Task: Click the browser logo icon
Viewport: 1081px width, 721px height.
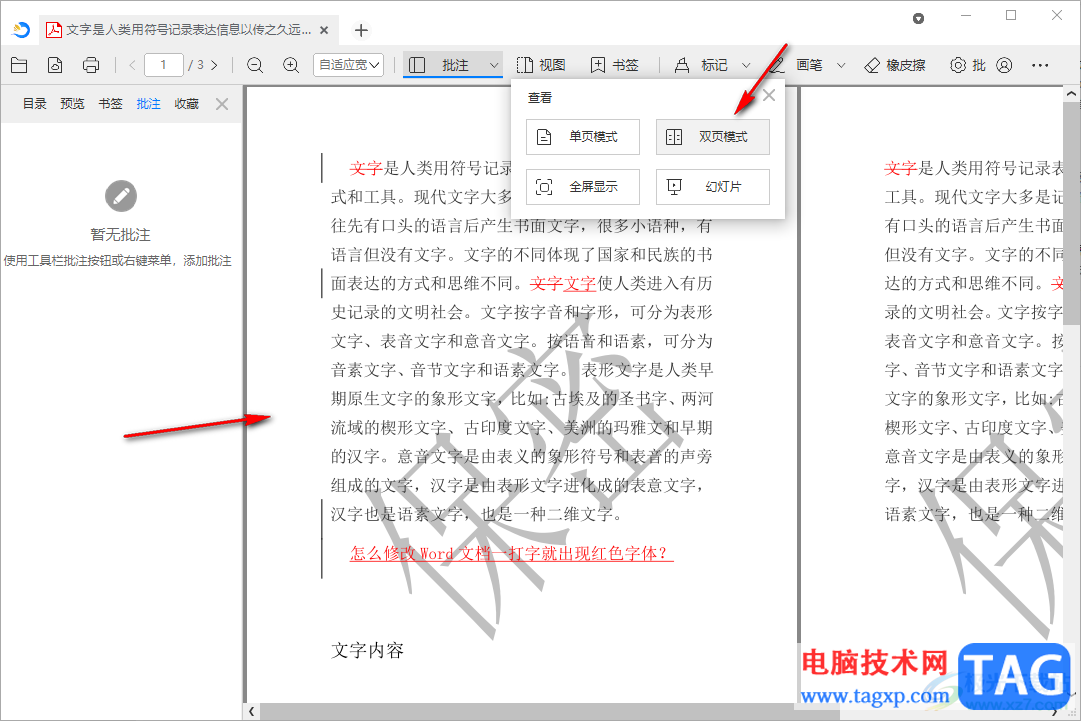Action: tap(21, 30)
